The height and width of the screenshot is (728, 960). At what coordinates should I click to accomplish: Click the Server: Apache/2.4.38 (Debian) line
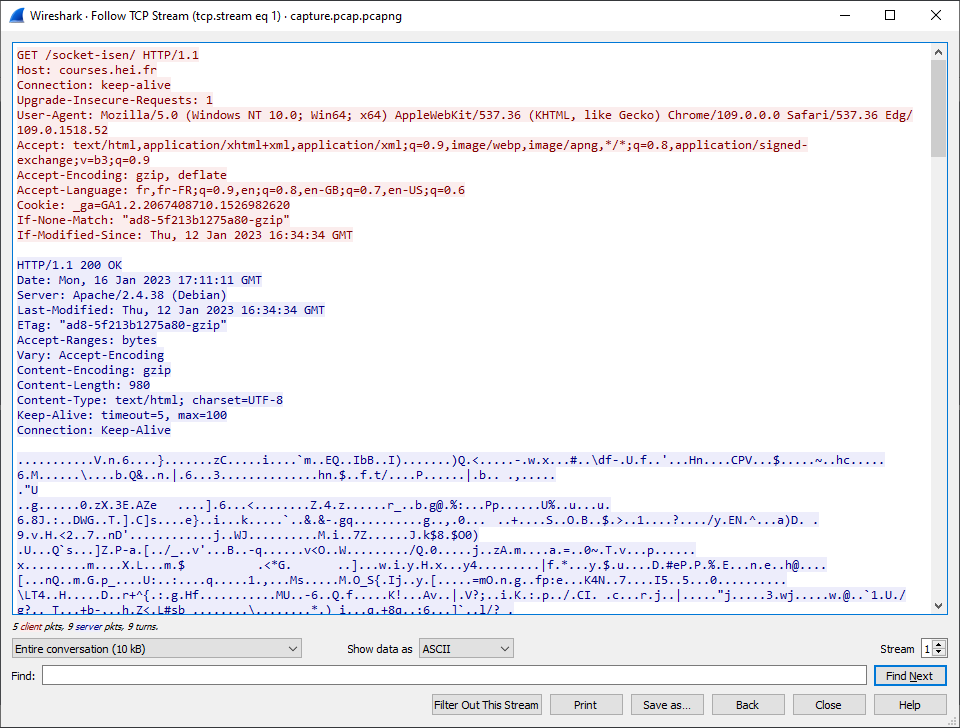(122, 295)
